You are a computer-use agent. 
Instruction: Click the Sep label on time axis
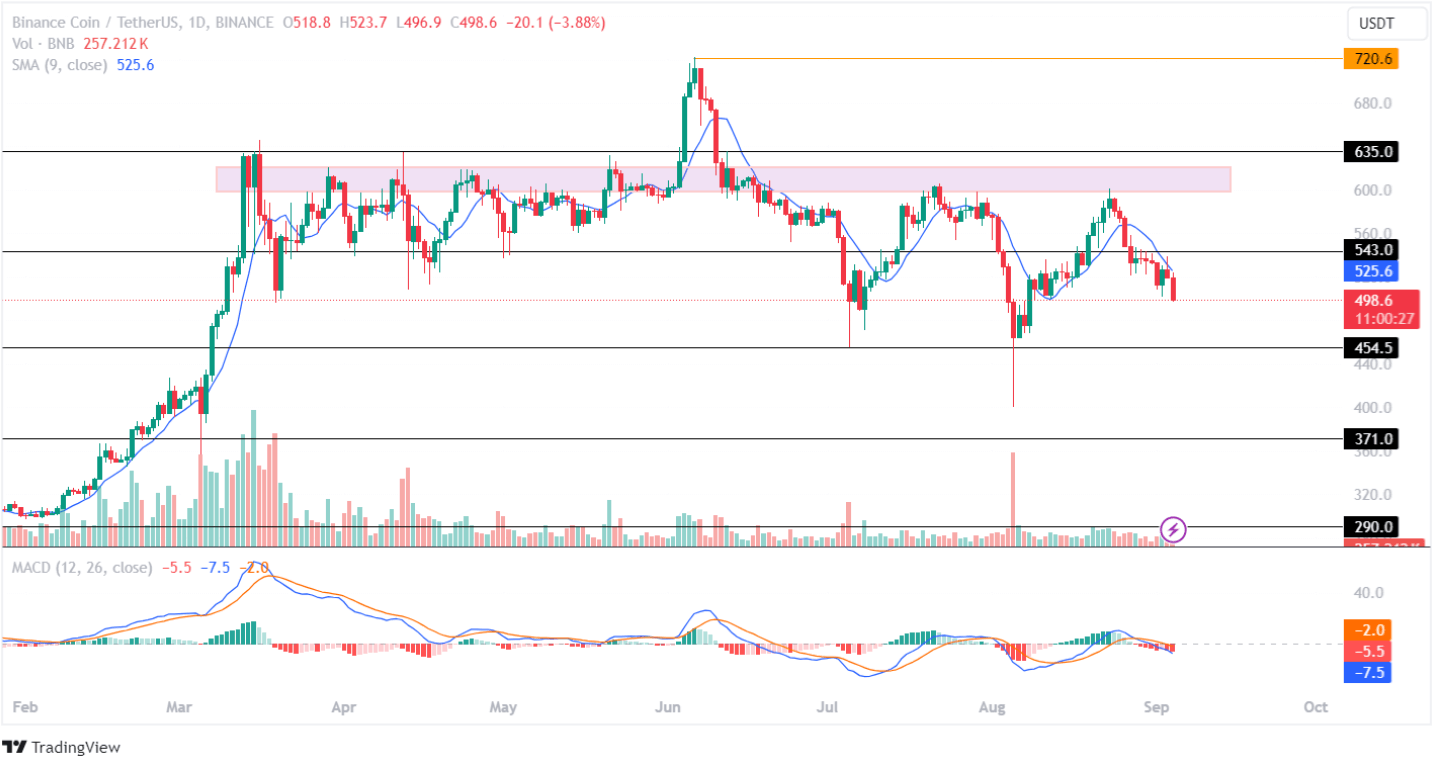(1154, 707)
